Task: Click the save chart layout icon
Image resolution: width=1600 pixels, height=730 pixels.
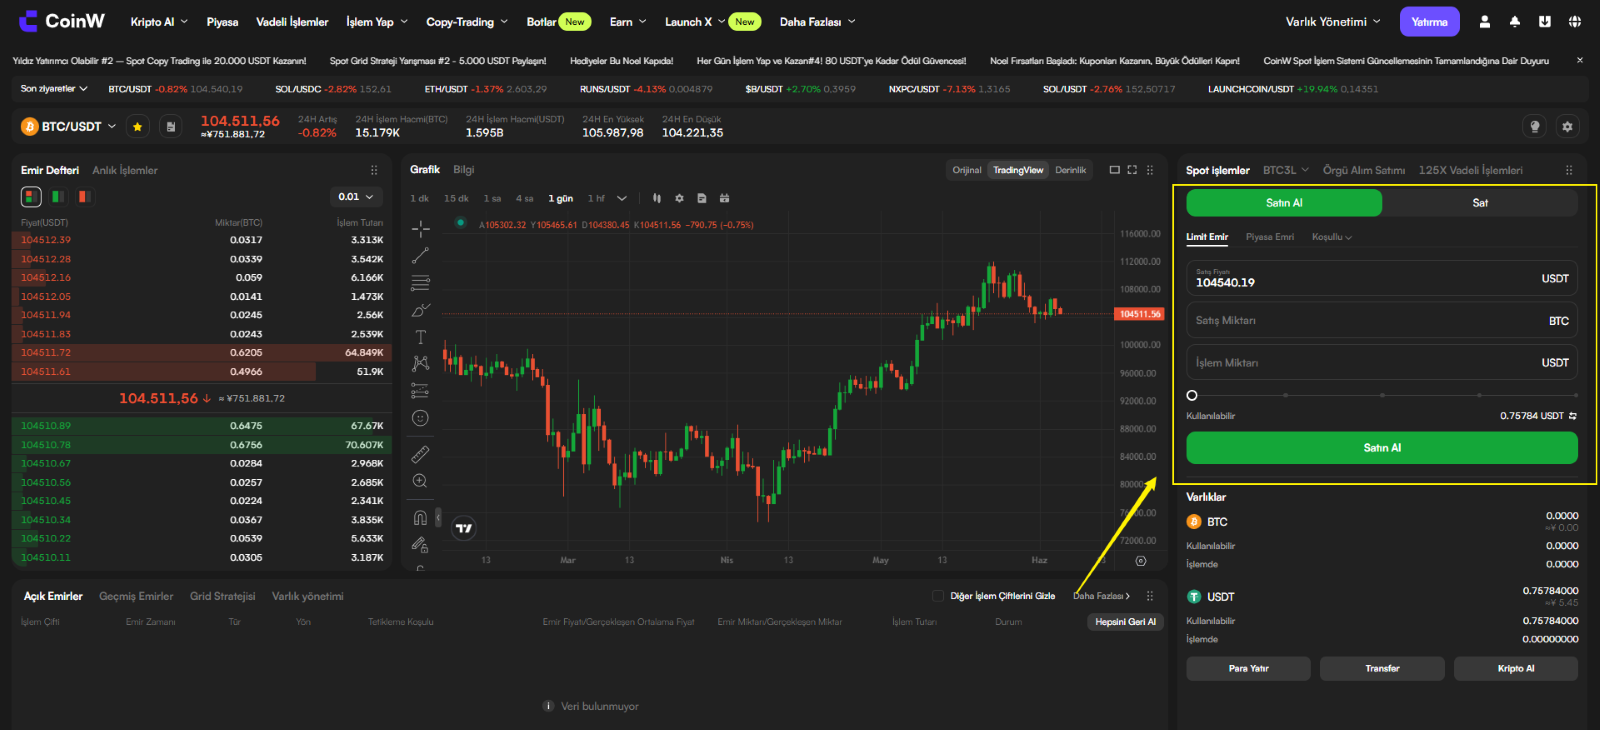Action: (x=702, y=198)
